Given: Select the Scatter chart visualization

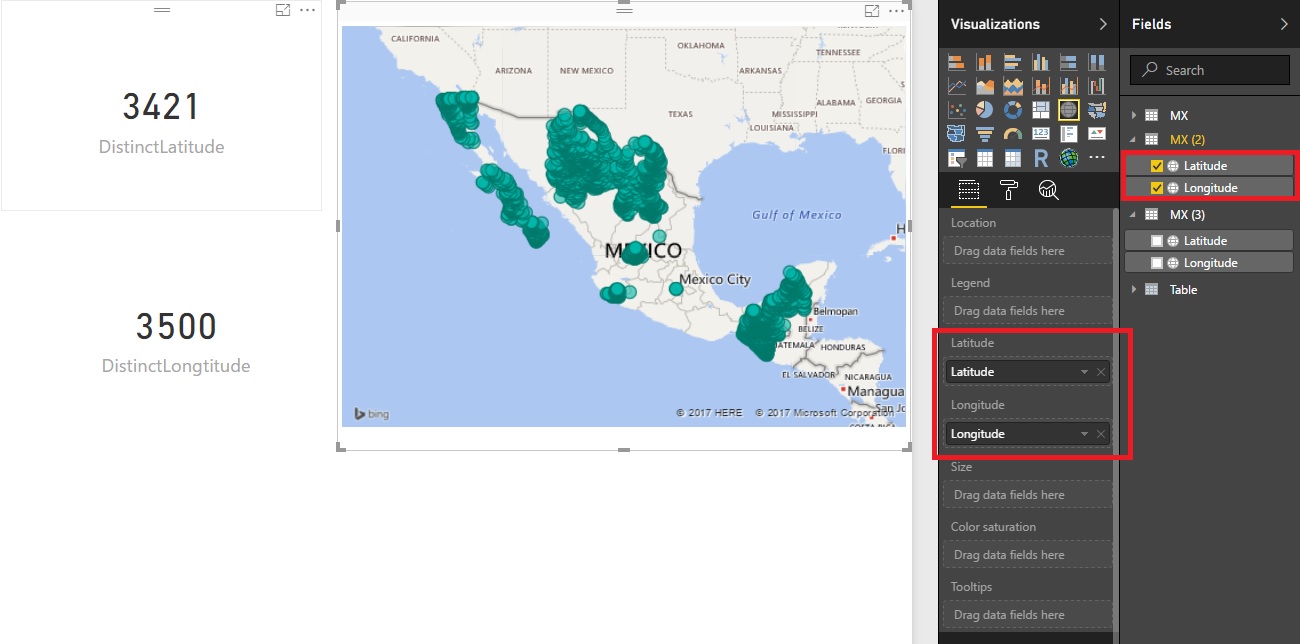Looking at the screenshot, I should coord(956,110).
